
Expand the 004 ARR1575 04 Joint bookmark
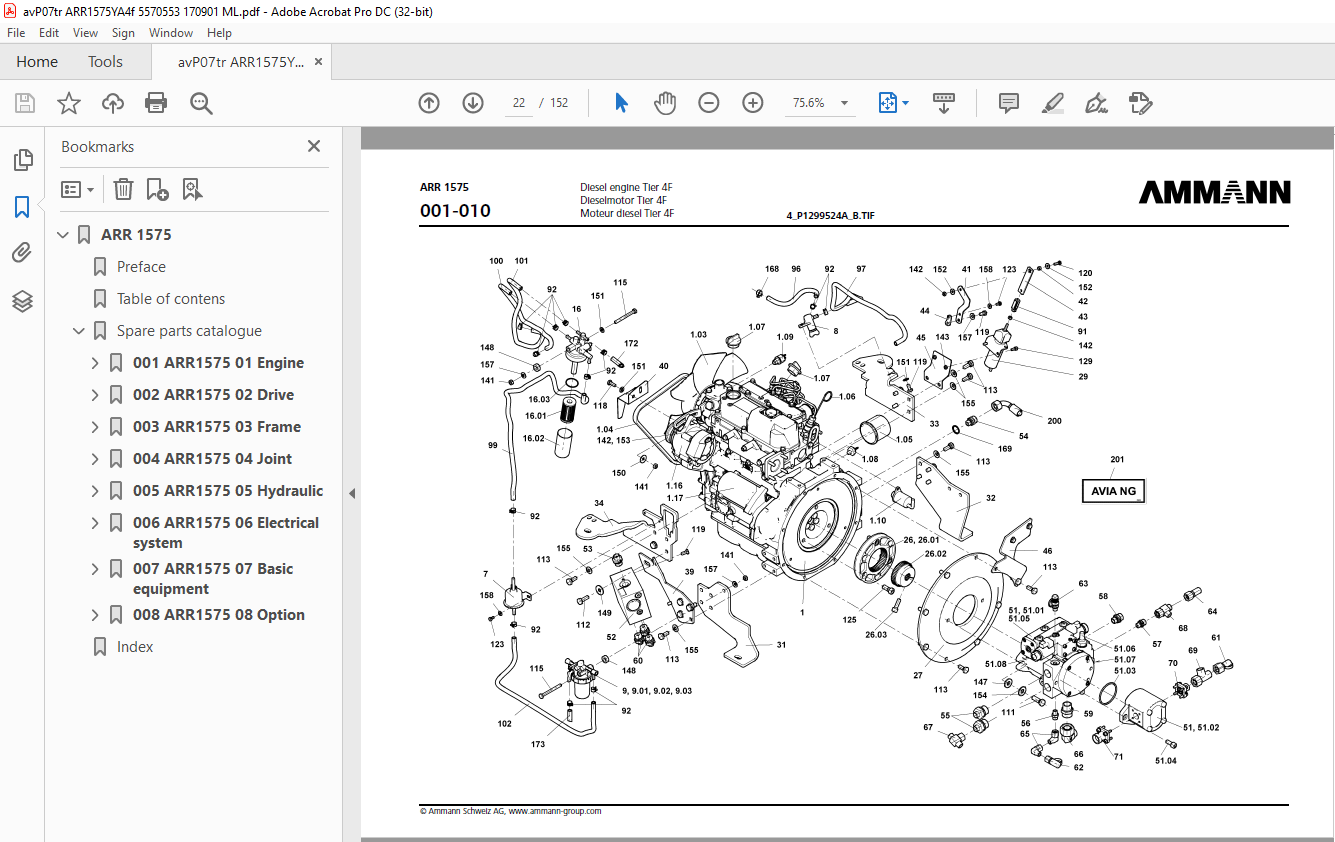click(x=95, y=459)
